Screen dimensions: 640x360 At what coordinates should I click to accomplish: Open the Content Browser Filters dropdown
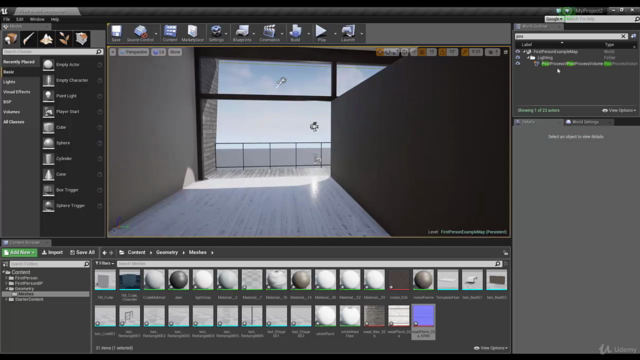105,264
